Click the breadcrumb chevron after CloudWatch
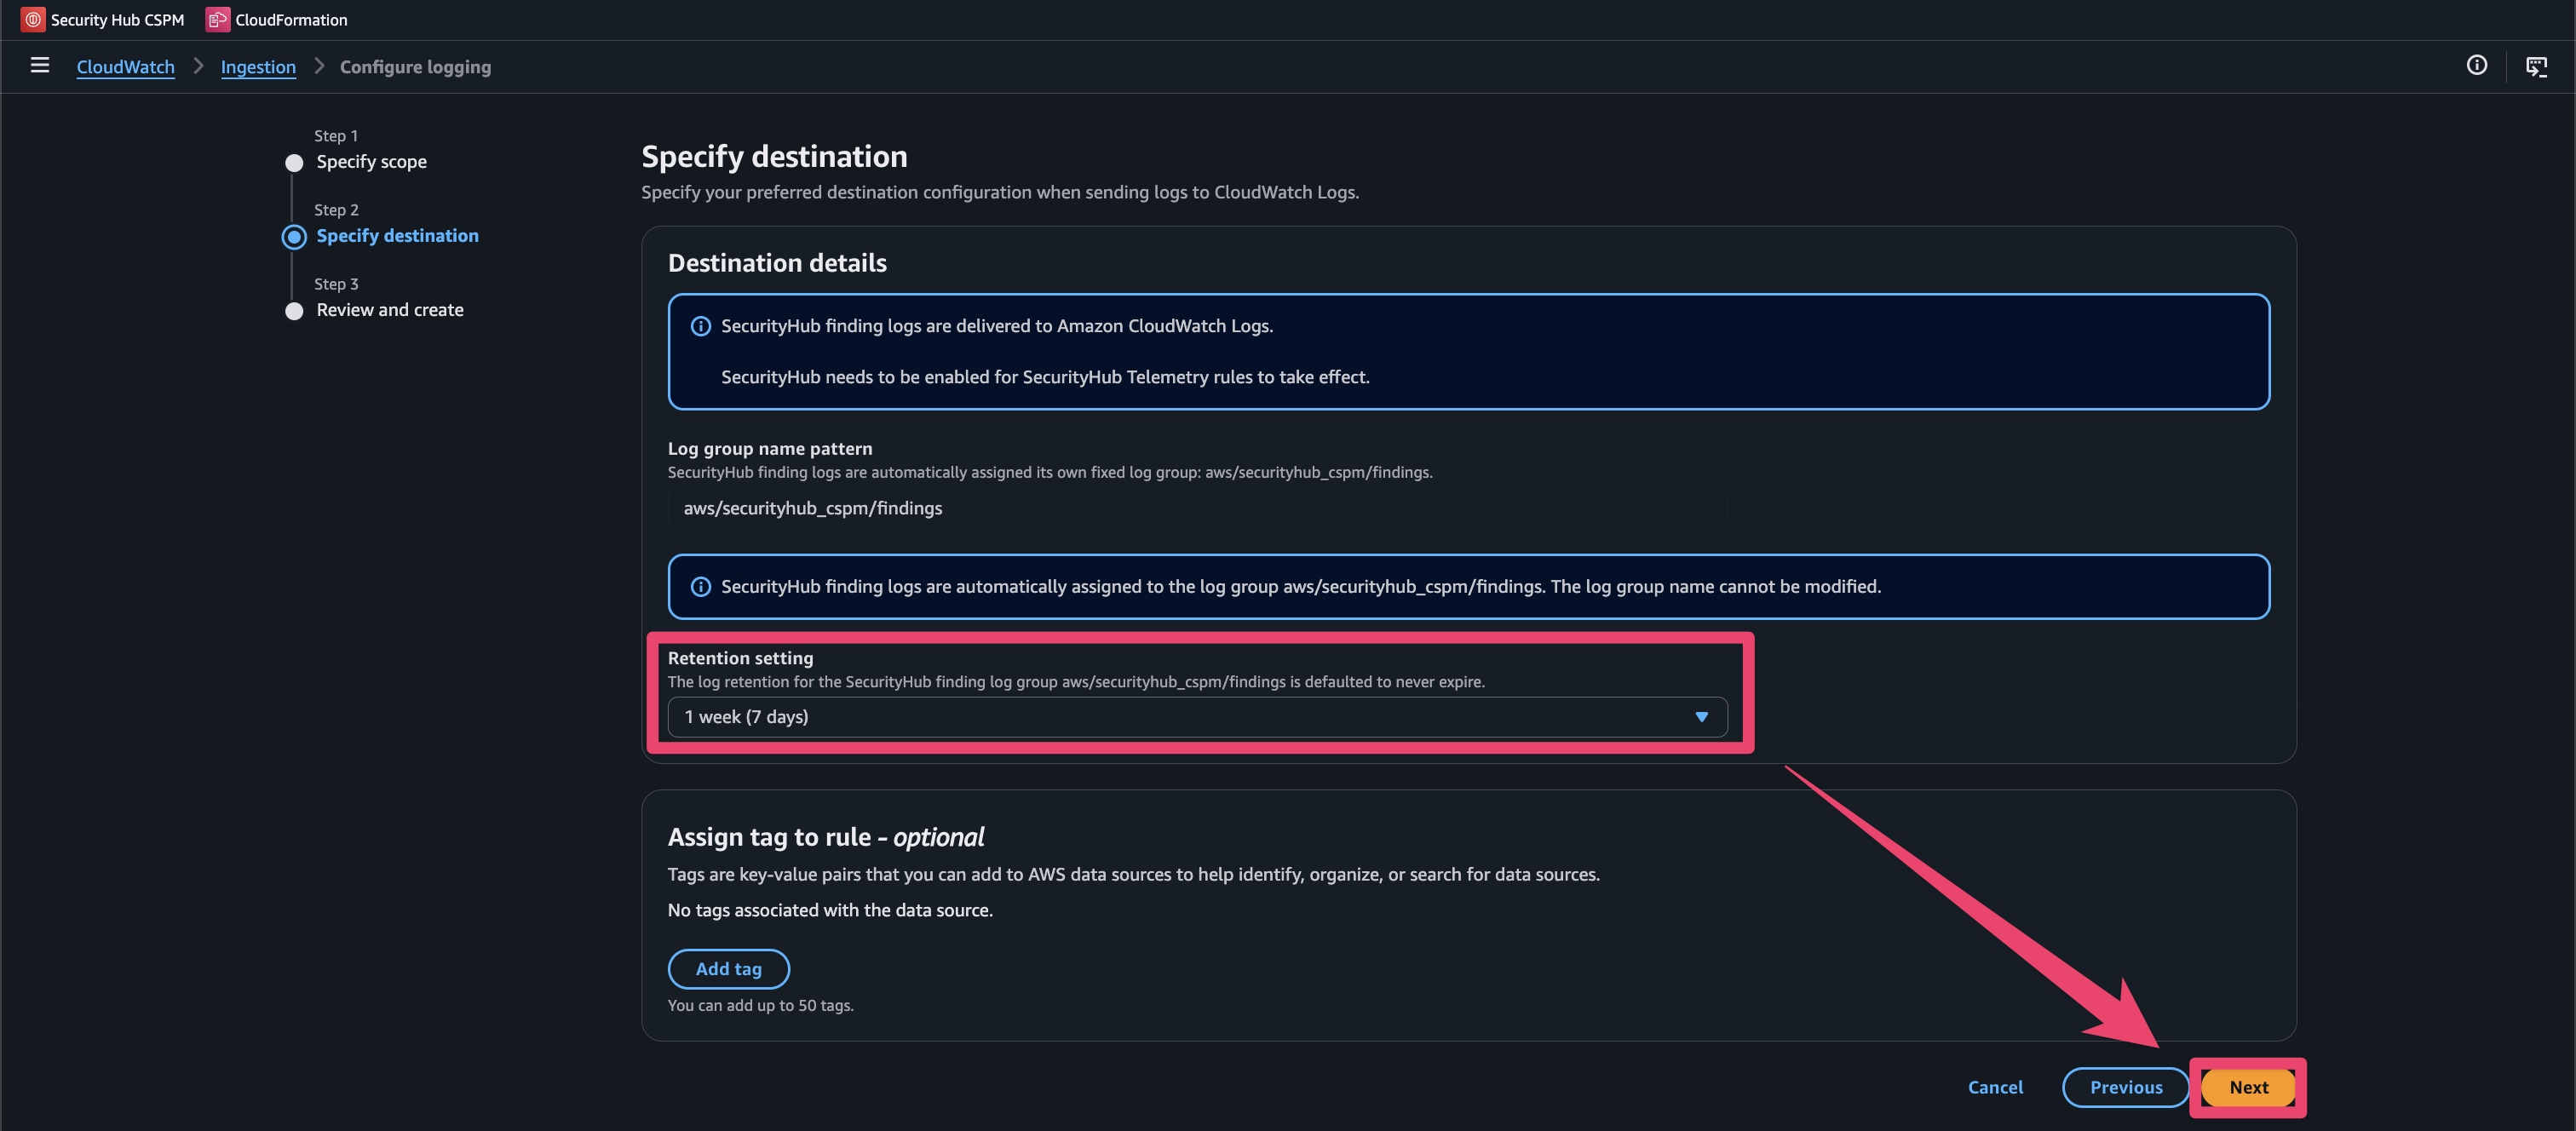 click(x=198, y=66)
